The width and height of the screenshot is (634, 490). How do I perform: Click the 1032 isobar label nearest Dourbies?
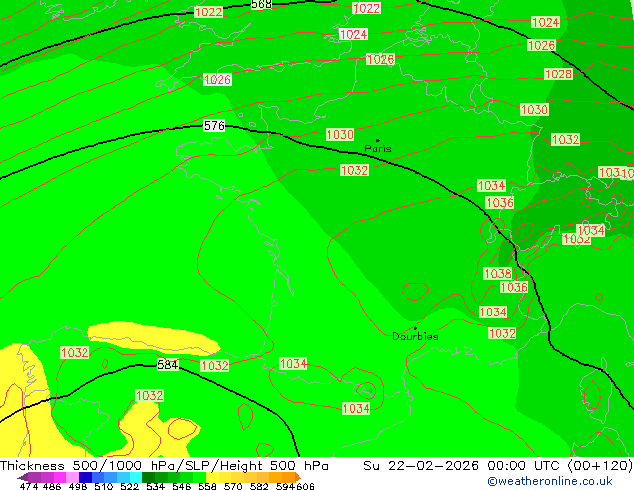(x=502, y=334)
